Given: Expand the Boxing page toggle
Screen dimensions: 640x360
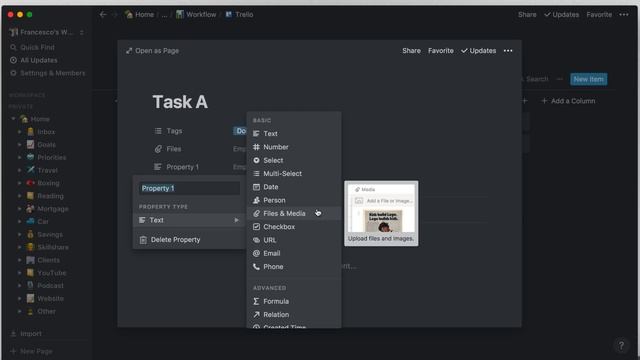Looking at the screenshot, I should [19, 183].
